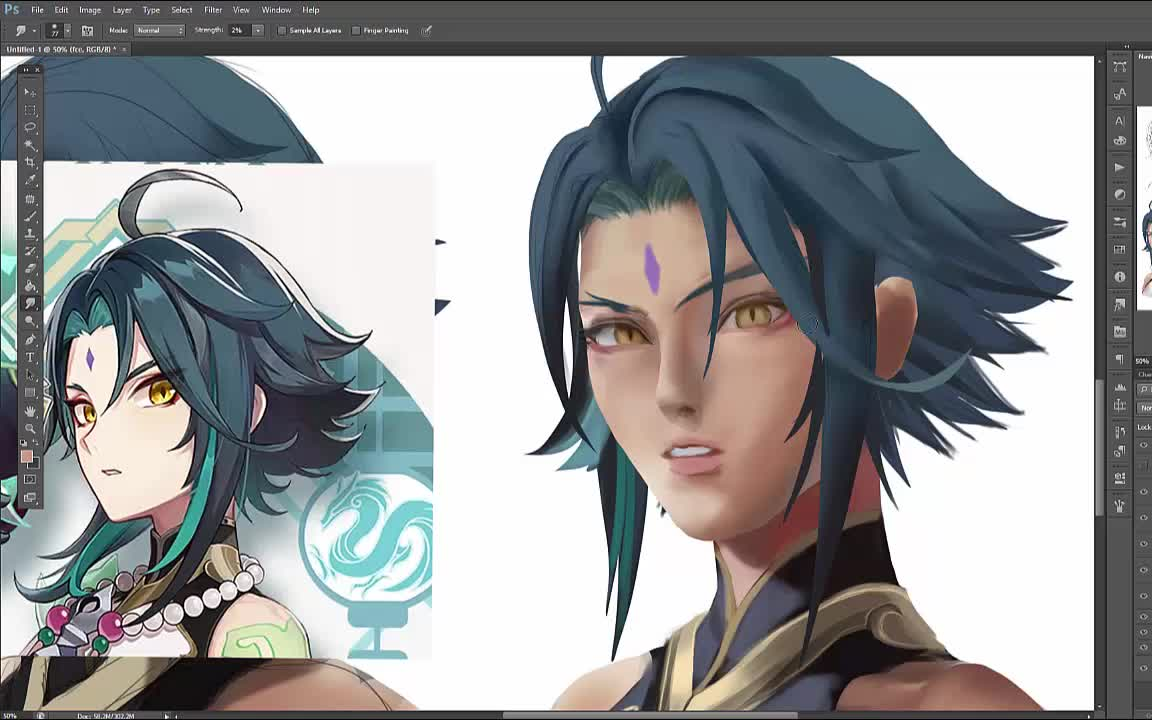1152x720 pixels.
Task: Select the Horizontal Type tool
Action: (30, 357)
